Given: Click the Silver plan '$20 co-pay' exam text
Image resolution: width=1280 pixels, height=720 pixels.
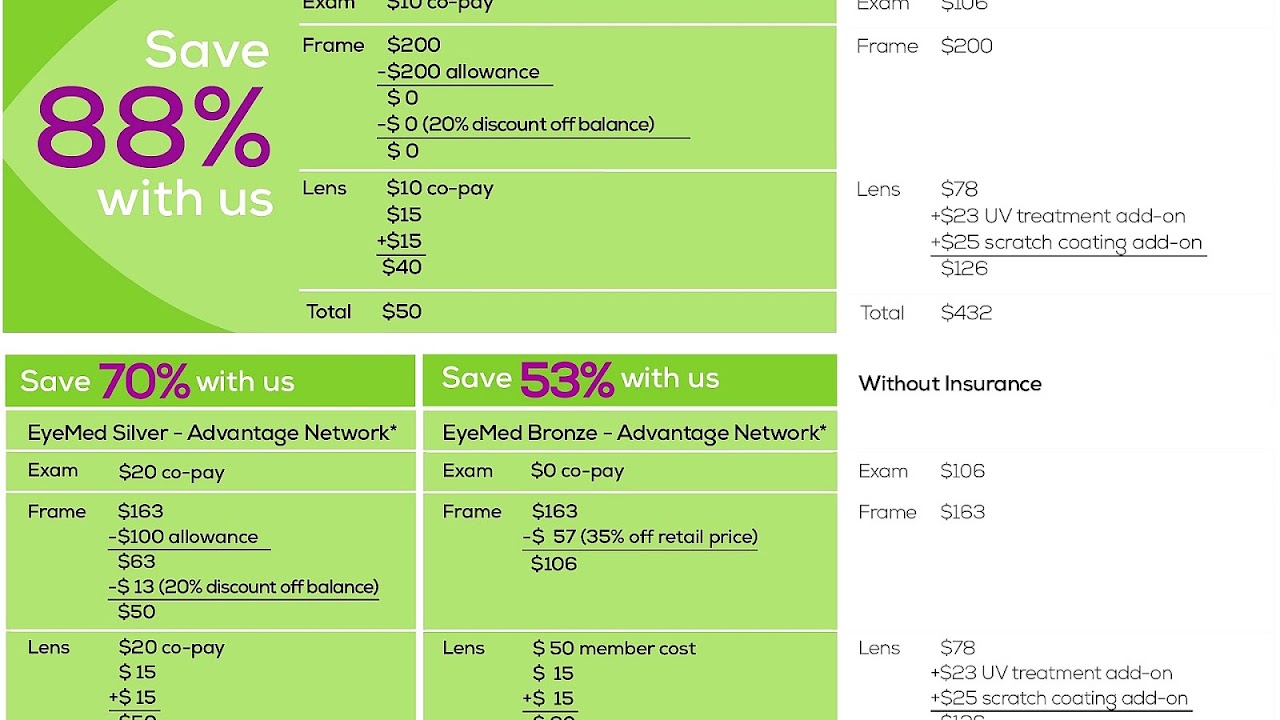Looking at the screenshot, I should pos(171,472).
